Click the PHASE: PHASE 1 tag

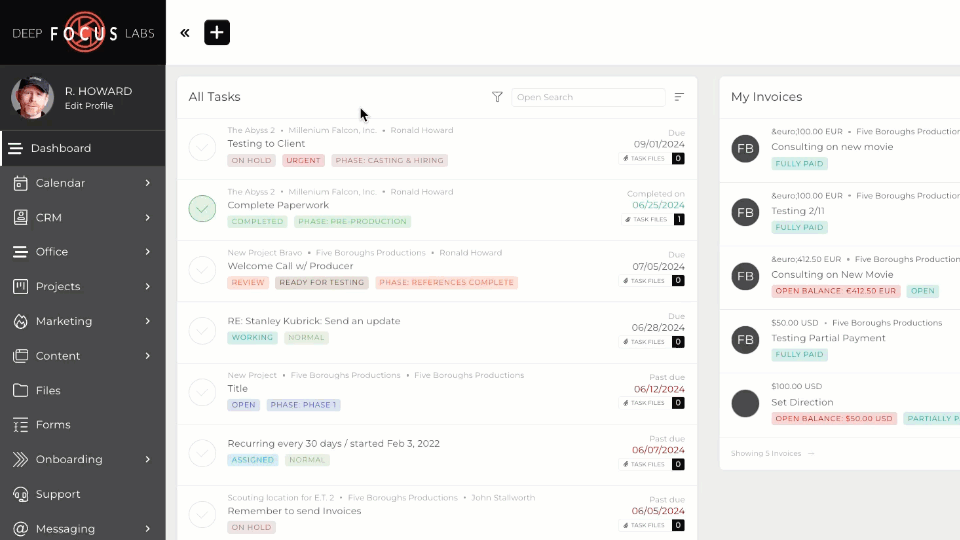(x=303, y=405)
